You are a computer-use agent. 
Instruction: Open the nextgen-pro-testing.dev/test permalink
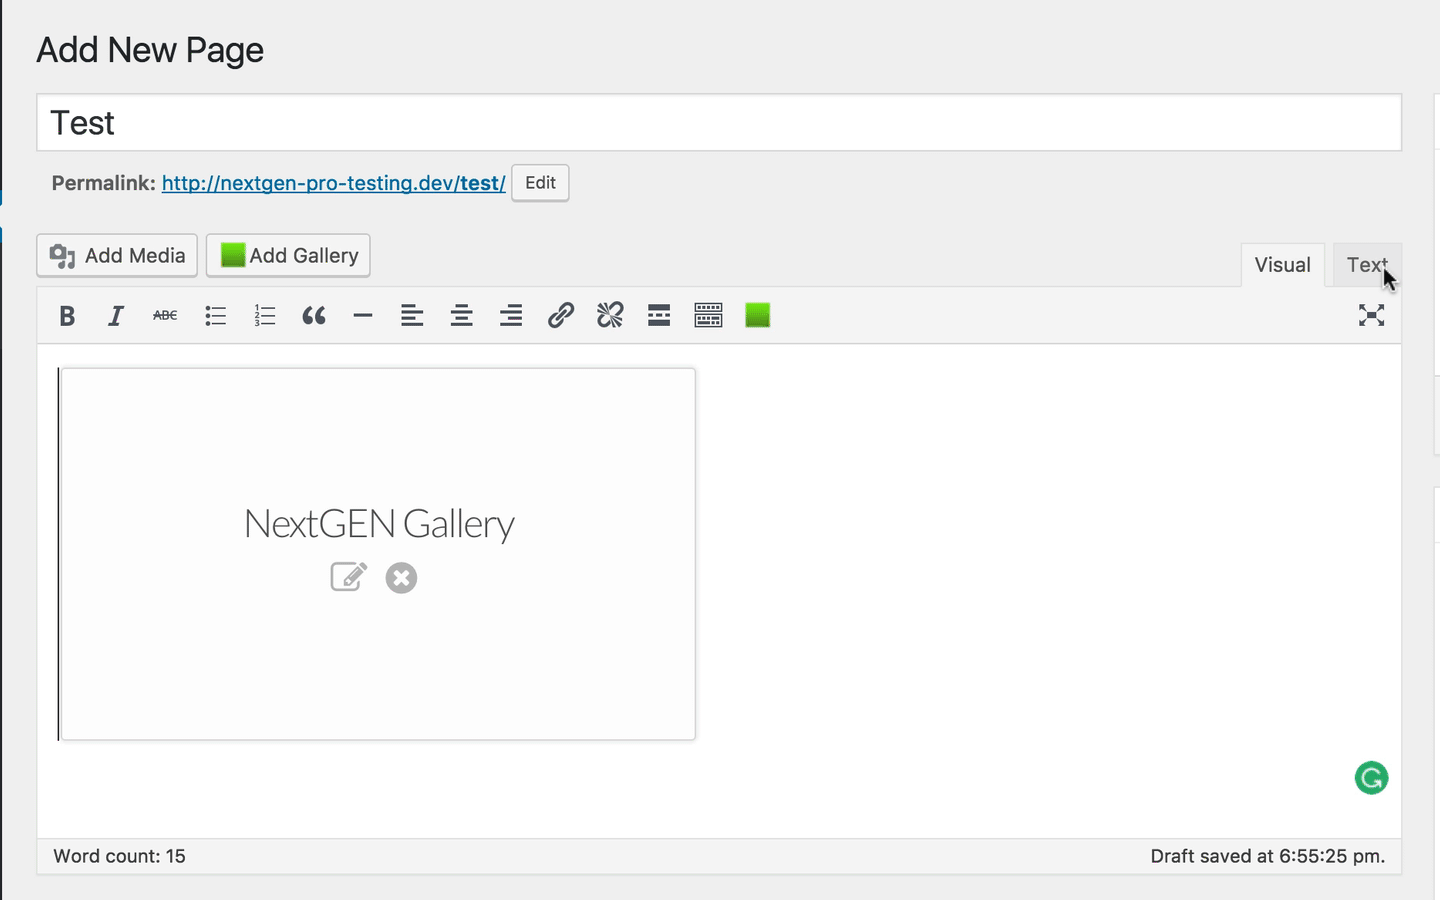click(333, 183)
